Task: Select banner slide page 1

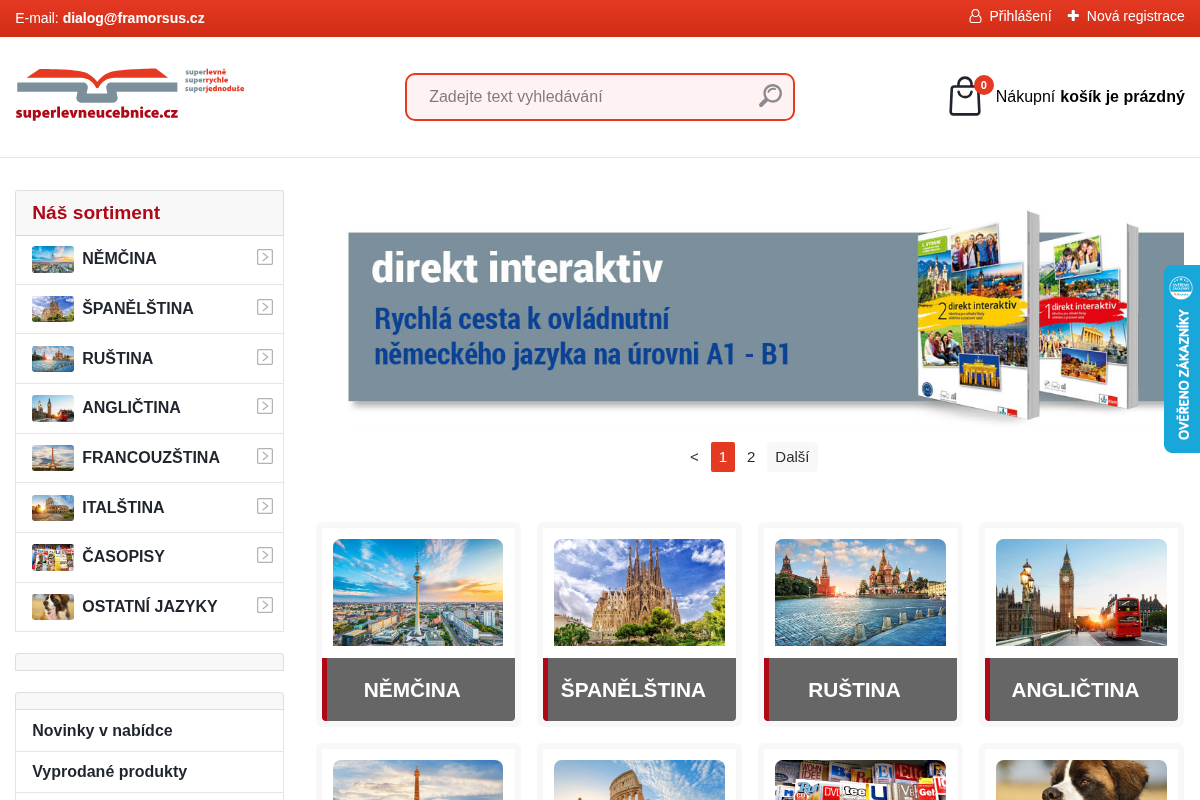Action: coord(723,457)
